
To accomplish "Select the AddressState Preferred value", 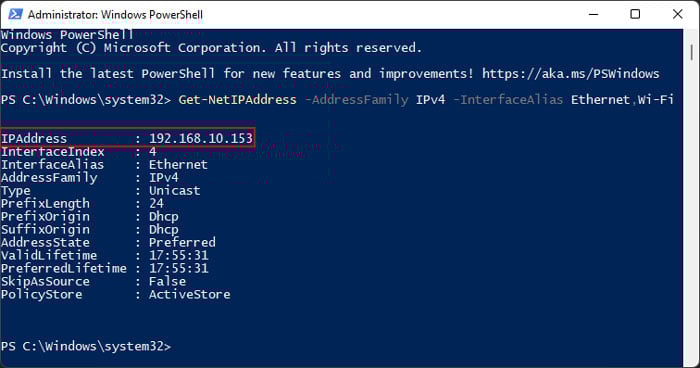I will (182, 243).
